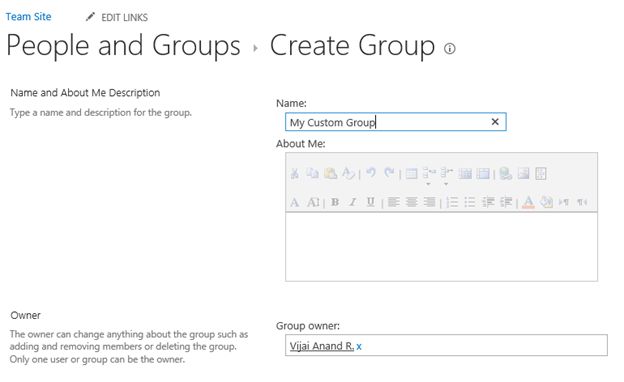Click the Insert Hyperlink globe icon
This screenshot has width=624, height=382.
[x=506, y=173]
